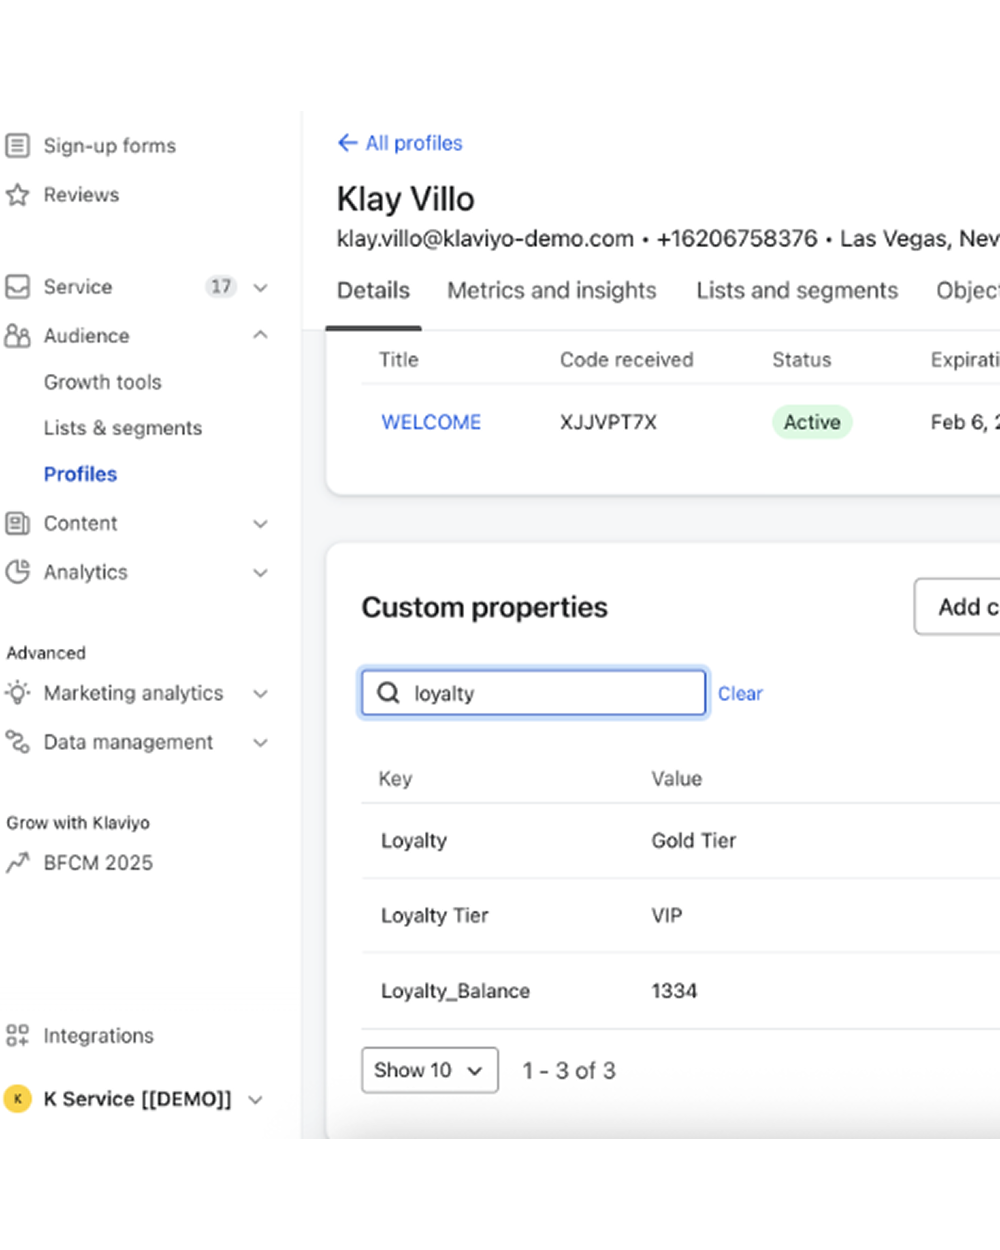Image resolution: width=1000 pixels, height=1250 pixels.
Task: Click the Marketing analytics lightbulb icon
Action: (x=18, y=693)
